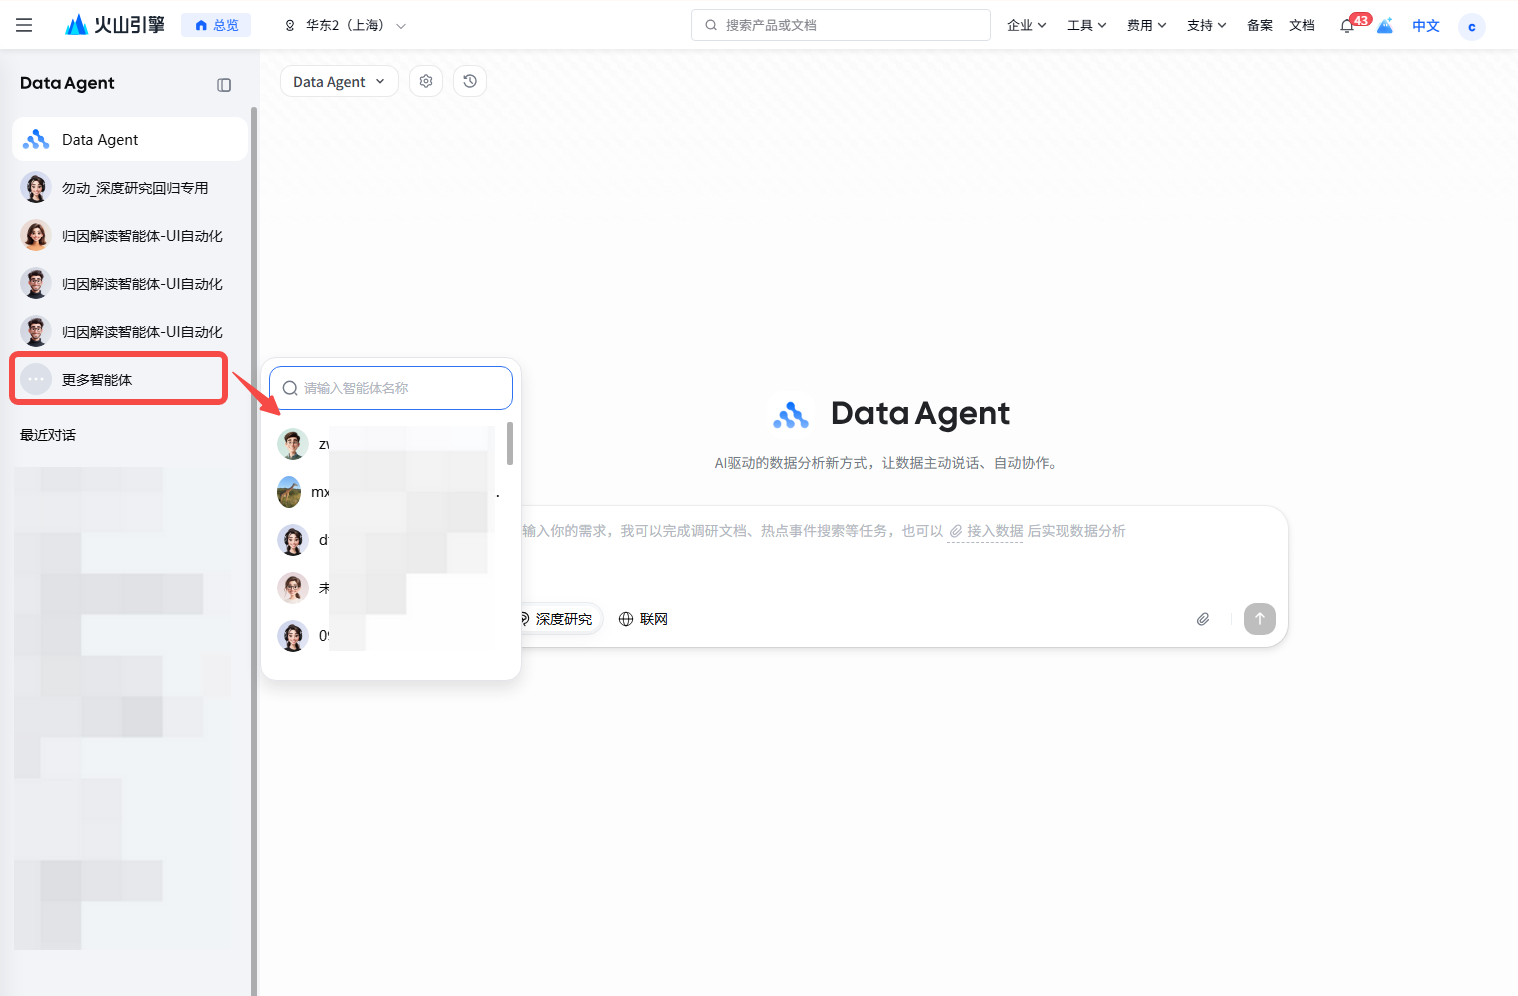Open the 文档 link
1518x996 pixels.
click(1302, 25)
